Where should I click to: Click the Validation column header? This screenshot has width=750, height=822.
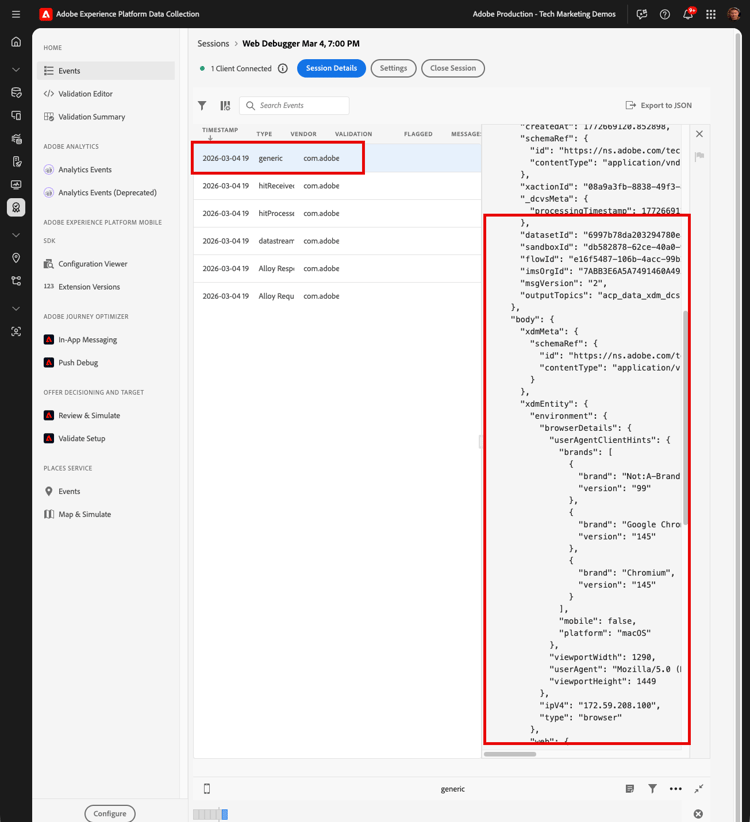point(353,134)
